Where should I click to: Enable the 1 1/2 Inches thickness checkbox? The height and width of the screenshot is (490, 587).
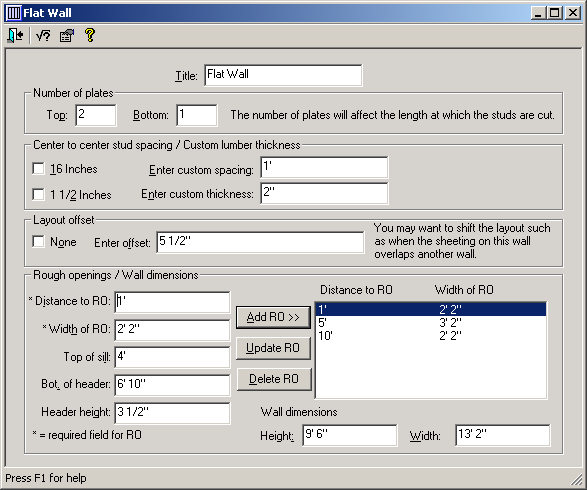38,195
